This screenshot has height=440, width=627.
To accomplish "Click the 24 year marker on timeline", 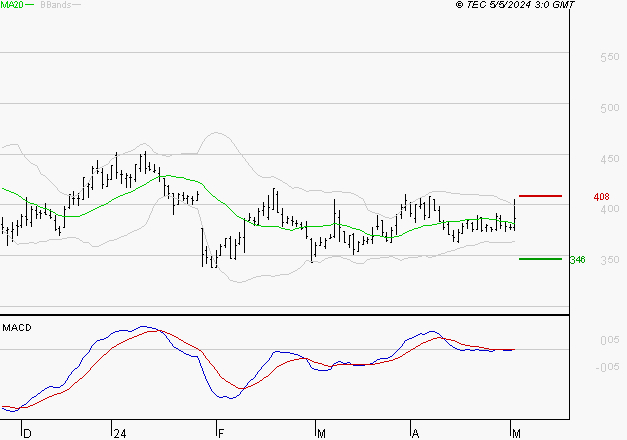I will tap(120, 434).
